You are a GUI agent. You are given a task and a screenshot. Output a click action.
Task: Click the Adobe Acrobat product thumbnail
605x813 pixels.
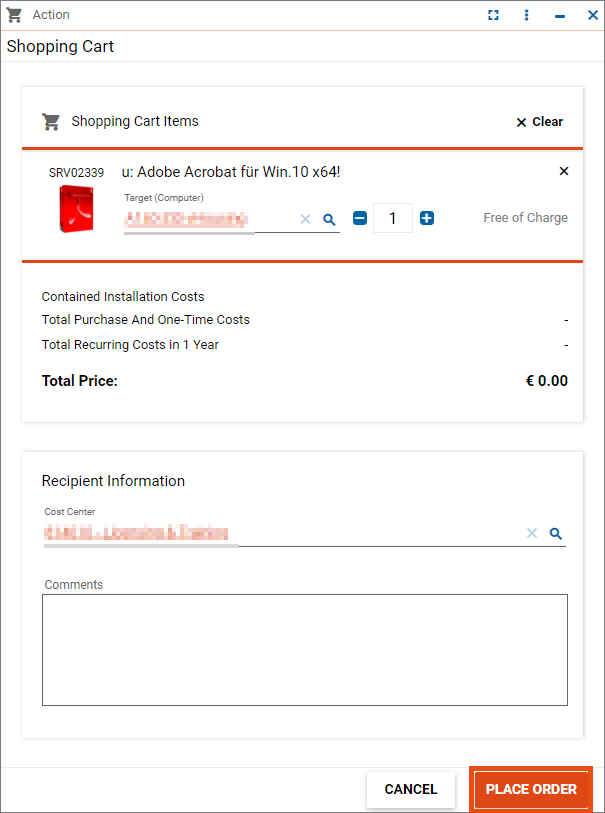click(76, 208)
